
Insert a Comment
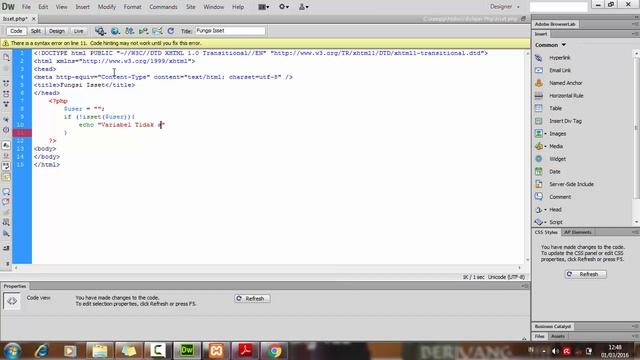(560, 197)
